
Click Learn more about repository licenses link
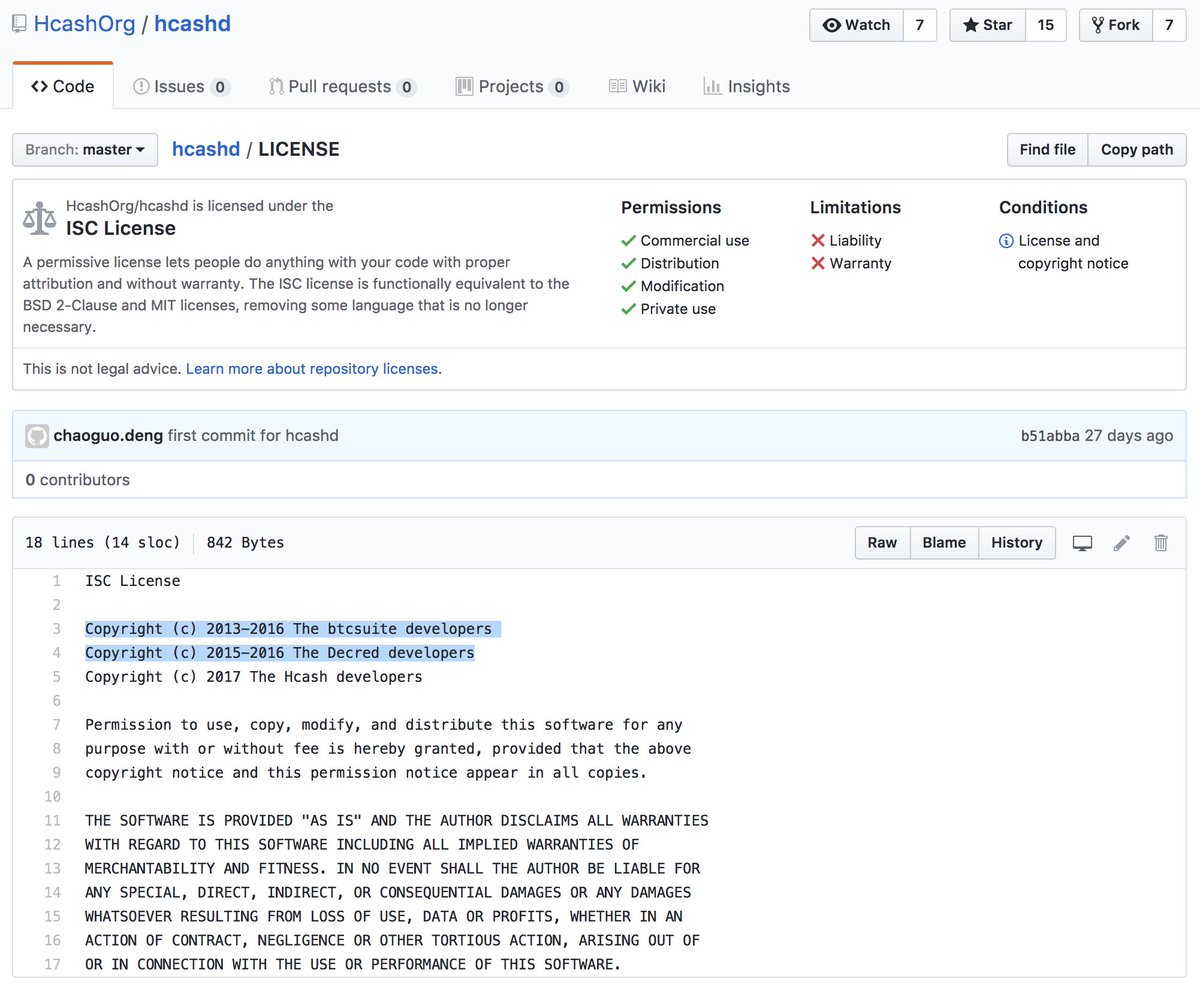[312, 369]
